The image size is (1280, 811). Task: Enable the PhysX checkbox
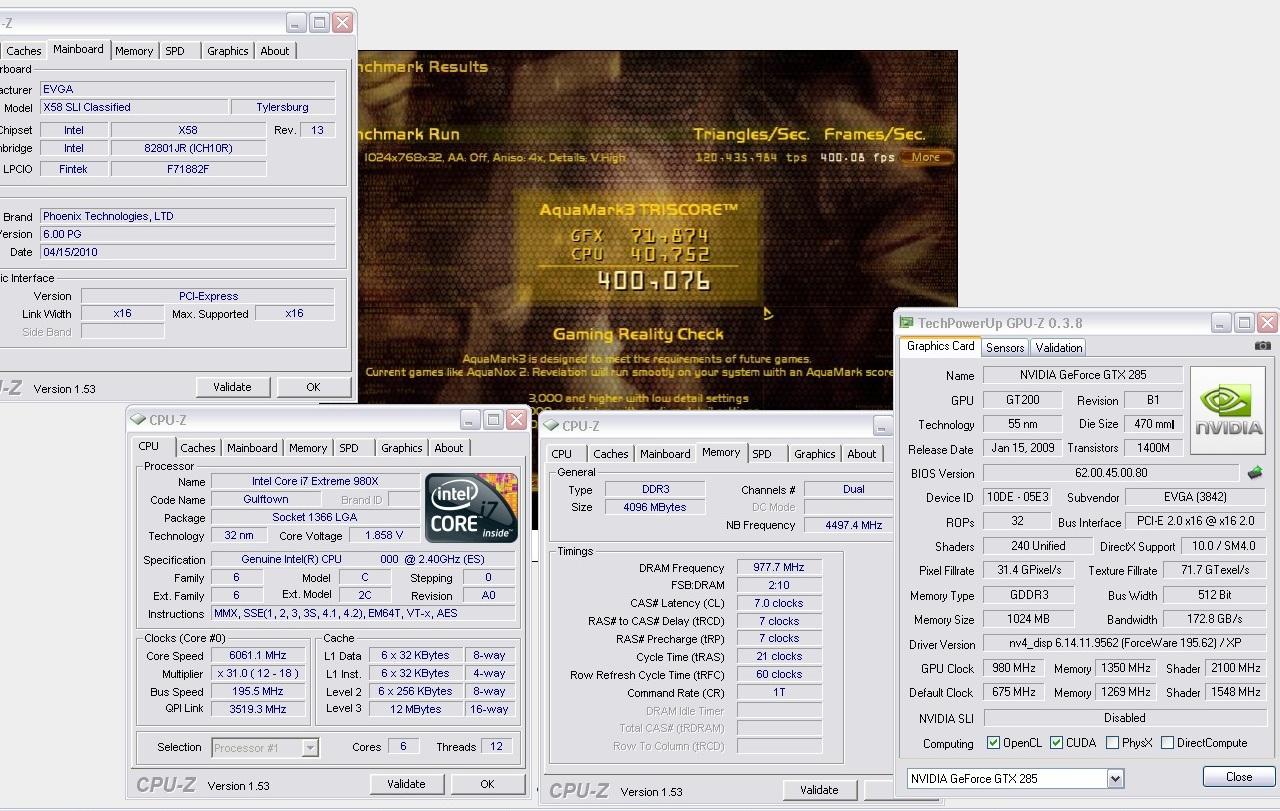pyautogui.click(x=1112, y=743)
